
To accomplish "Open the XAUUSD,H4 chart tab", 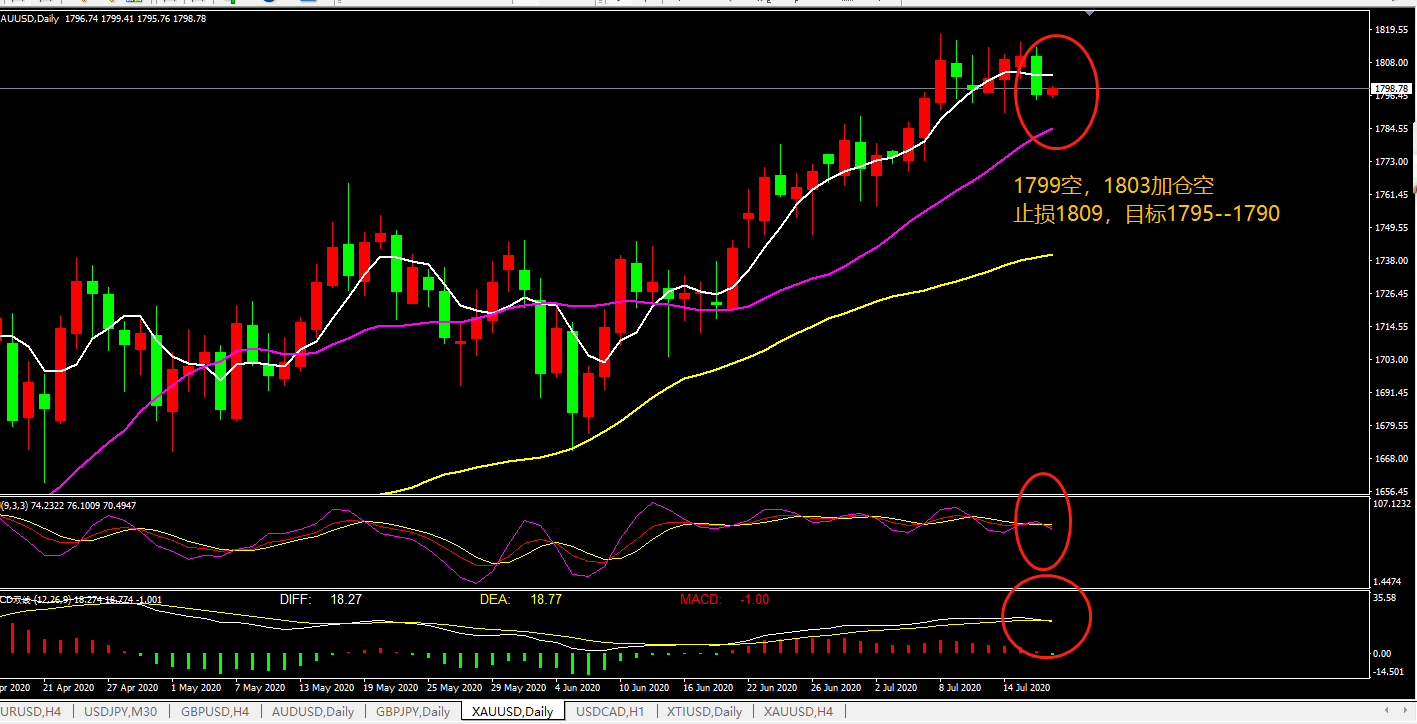I will (x=798, y=712).
